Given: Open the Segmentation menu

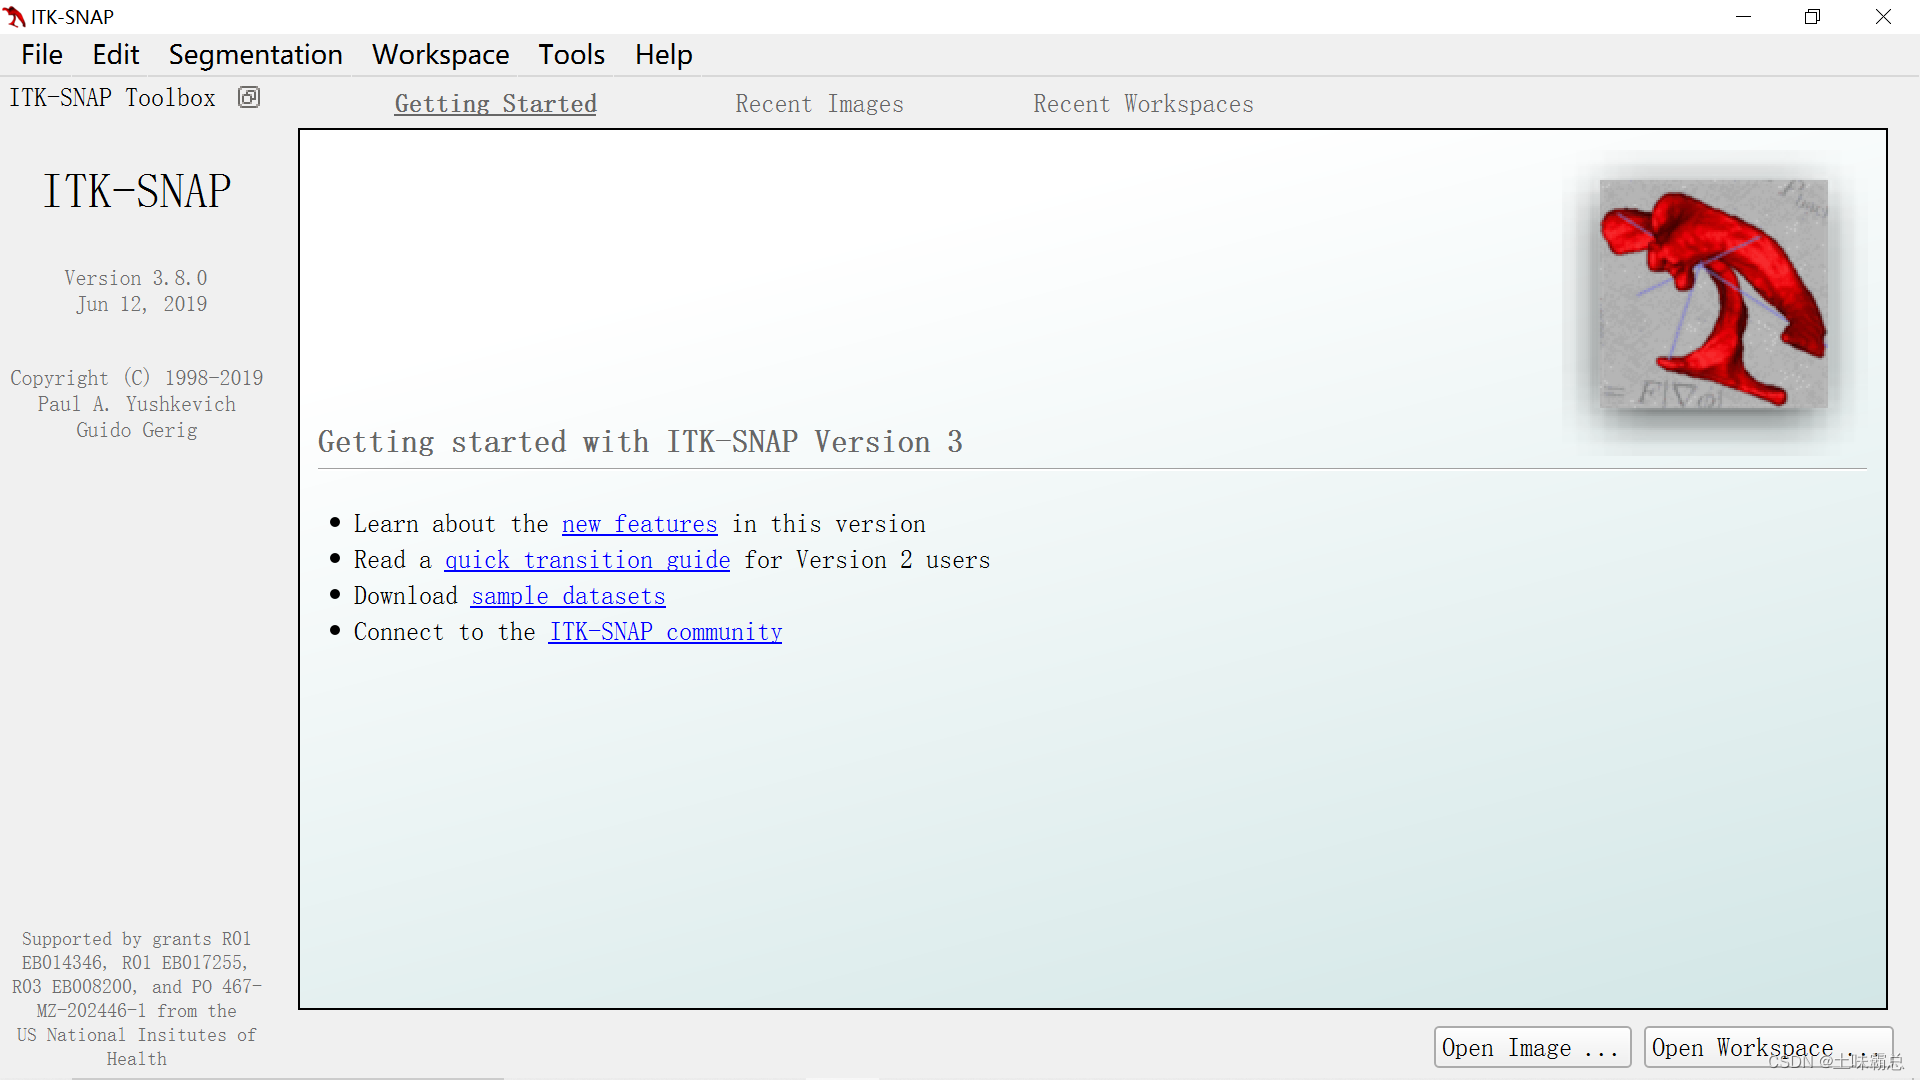Looking at the screenshot, I should (255, 54).
